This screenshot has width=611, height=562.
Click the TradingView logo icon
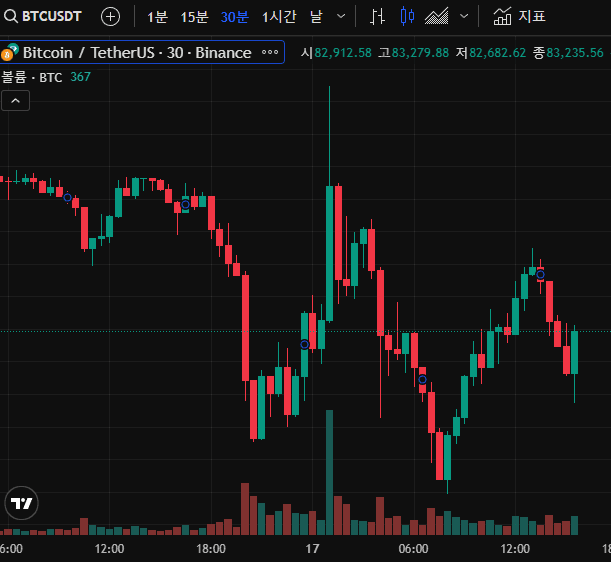20,503
